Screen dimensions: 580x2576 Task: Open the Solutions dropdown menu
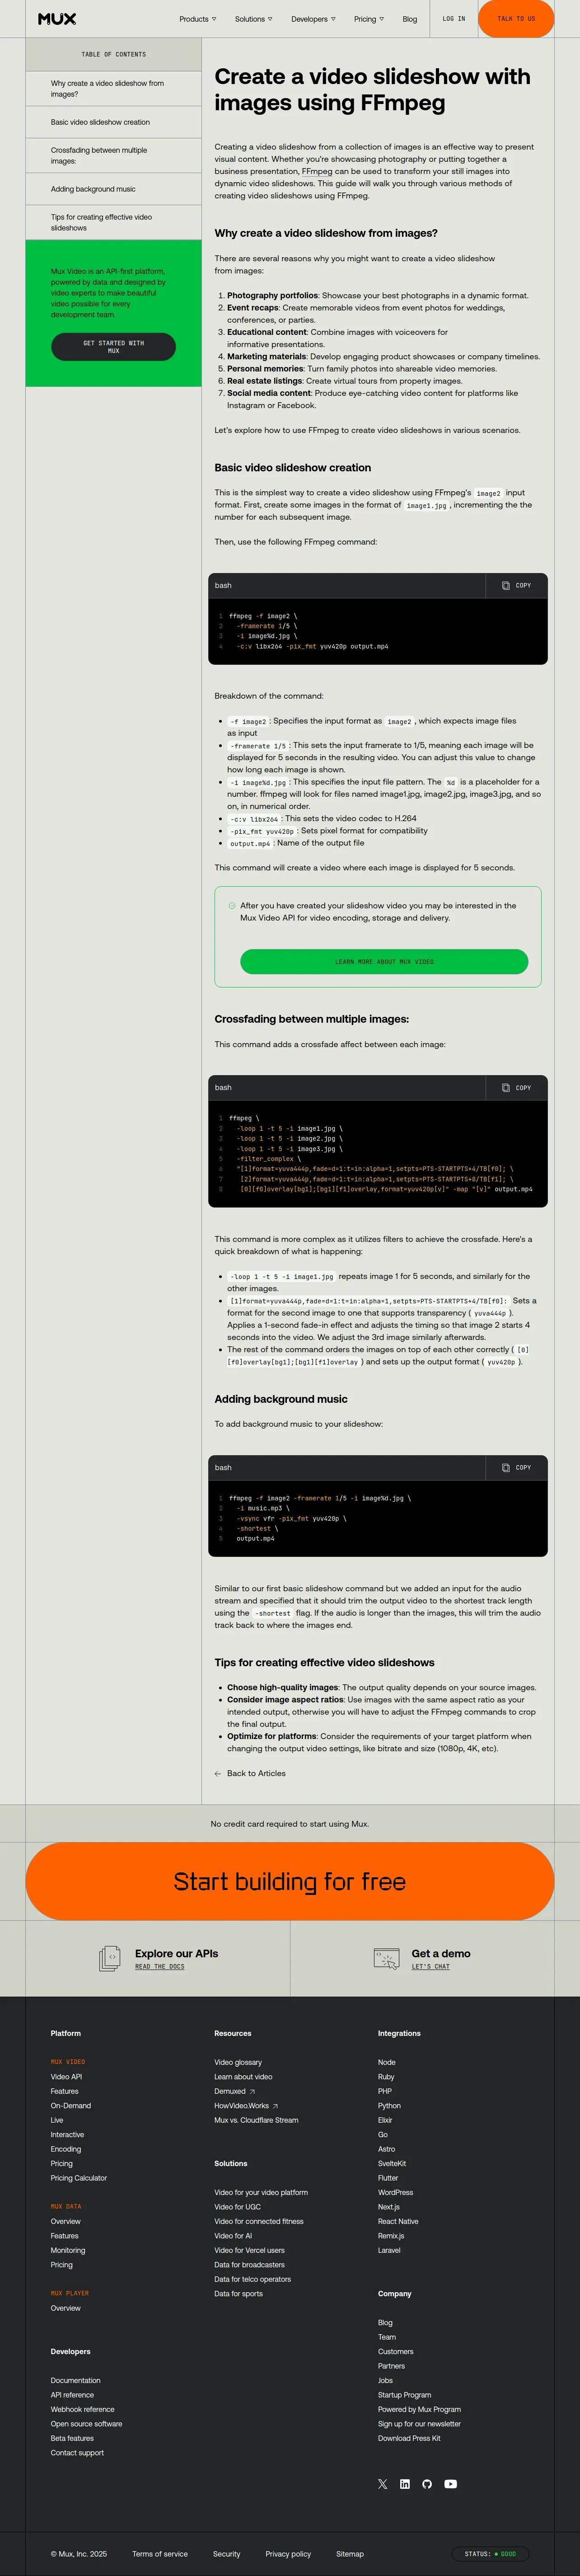(x=253, y=19)
